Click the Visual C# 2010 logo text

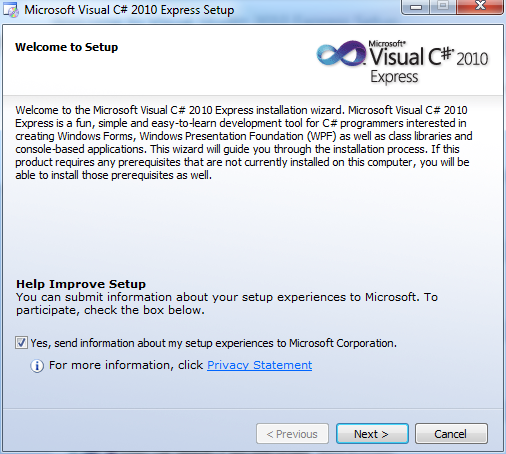(429, 54)
